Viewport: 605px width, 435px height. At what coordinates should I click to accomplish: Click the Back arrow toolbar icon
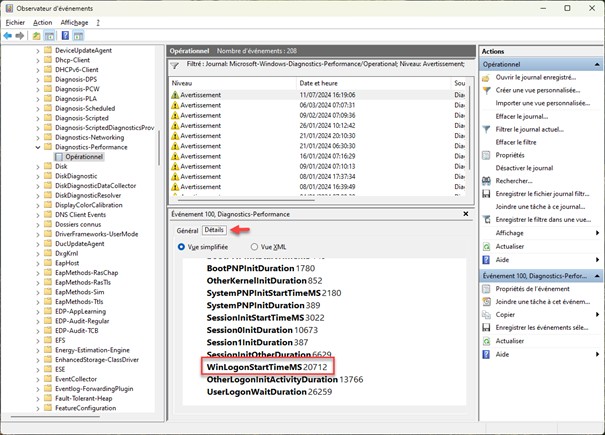pyautogui.click(x=8, y=35)
